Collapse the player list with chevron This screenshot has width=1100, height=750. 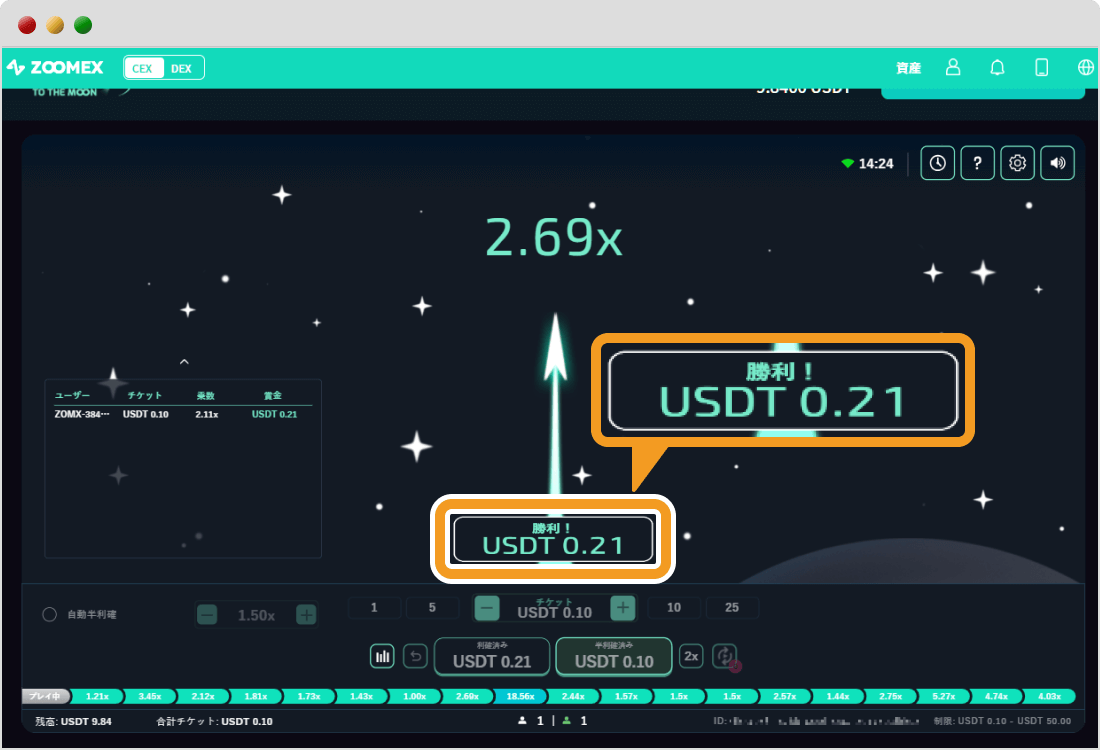coord(184,362)
